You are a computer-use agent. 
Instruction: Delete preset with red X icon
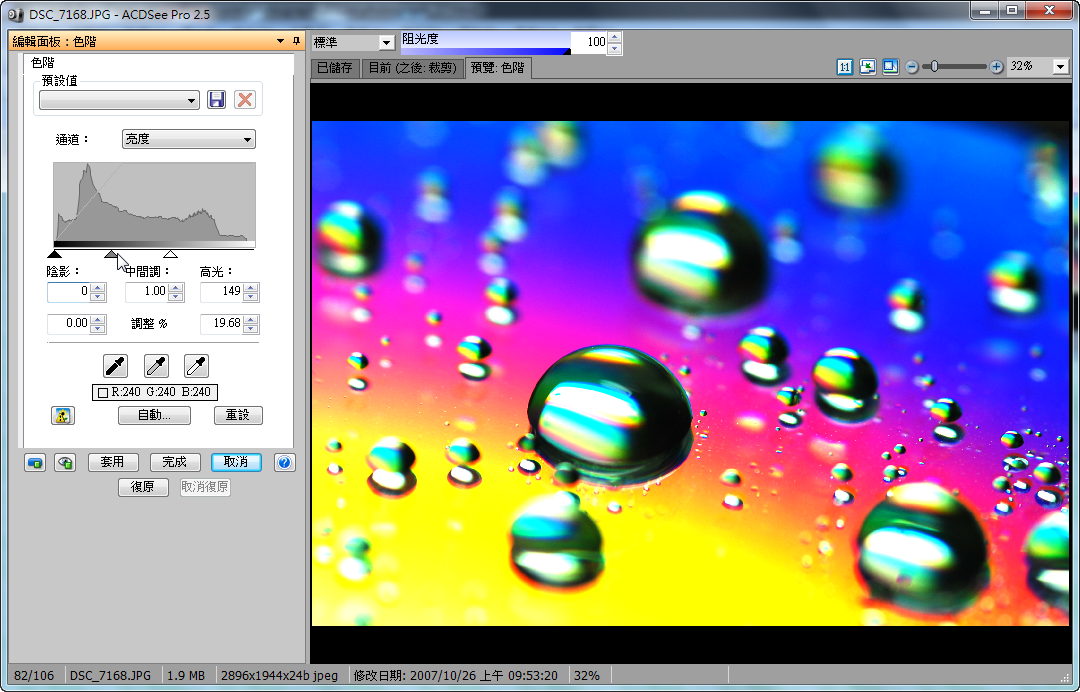point(244,100)
